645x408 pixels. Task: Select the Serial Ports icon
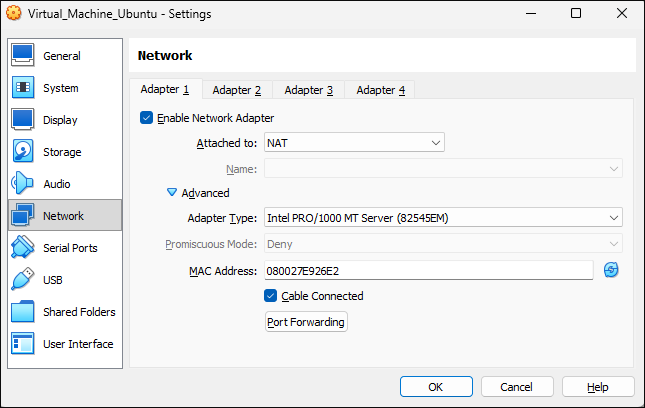coord(23,248)
